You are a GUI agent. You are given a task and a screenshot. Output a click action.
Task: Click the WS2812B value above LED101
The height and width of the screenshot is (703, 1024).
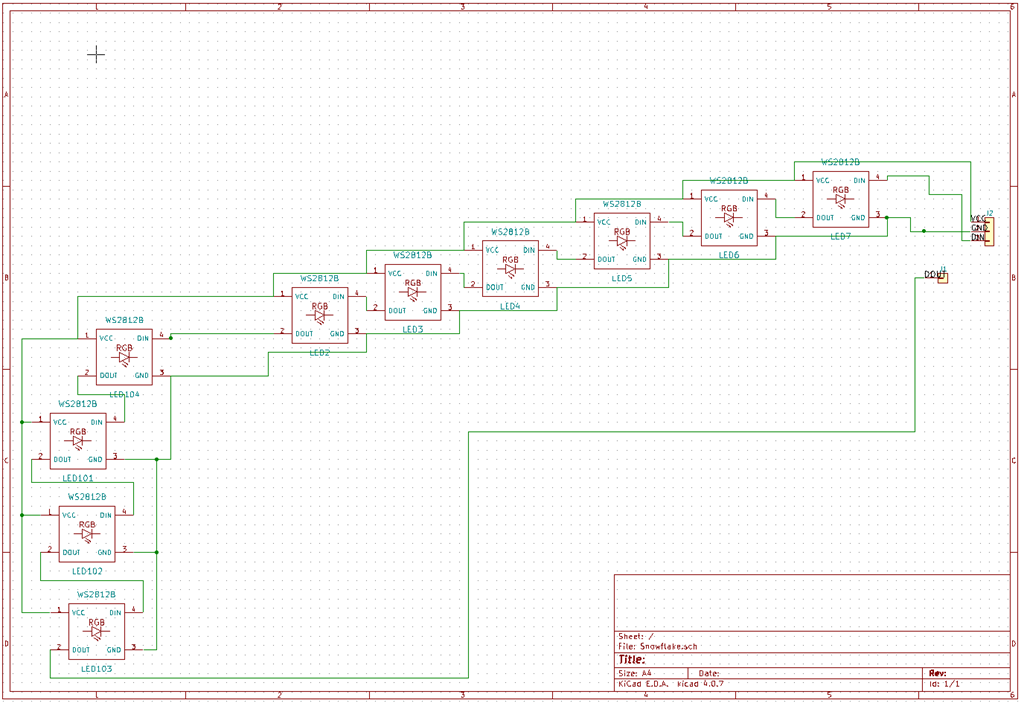78,404
